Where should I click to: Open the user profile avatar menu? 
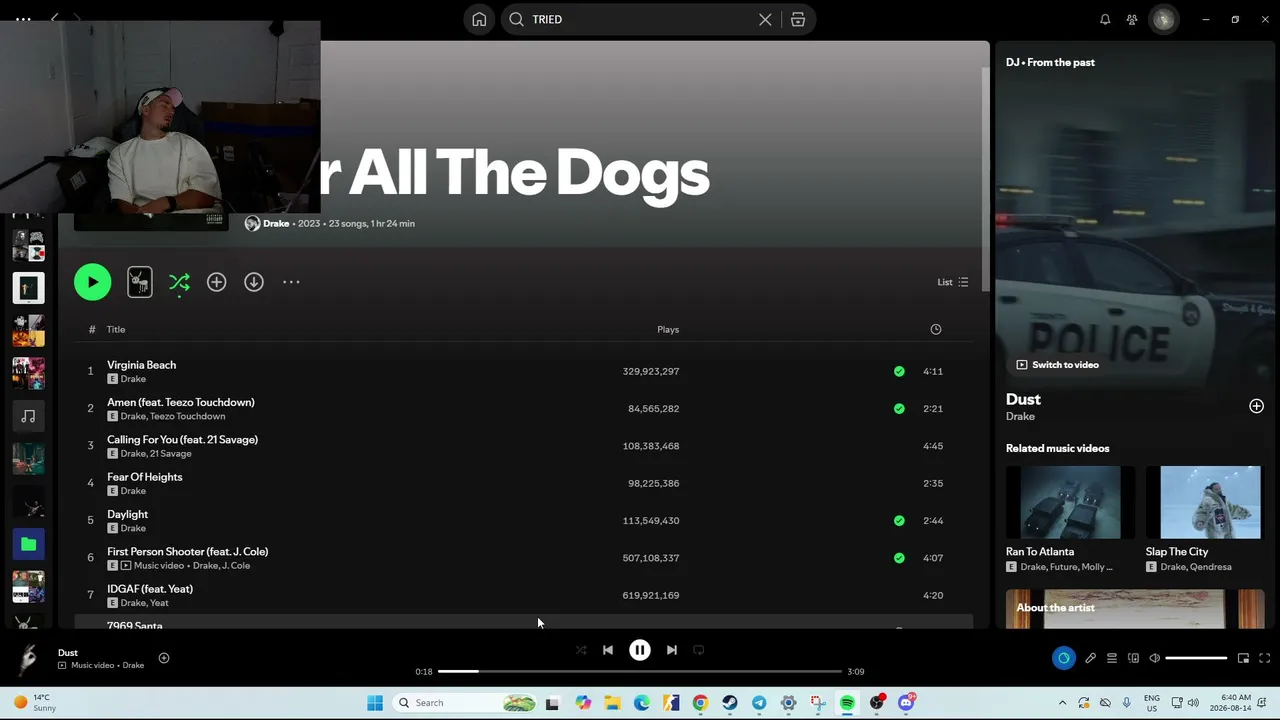tap(1163, 19)
